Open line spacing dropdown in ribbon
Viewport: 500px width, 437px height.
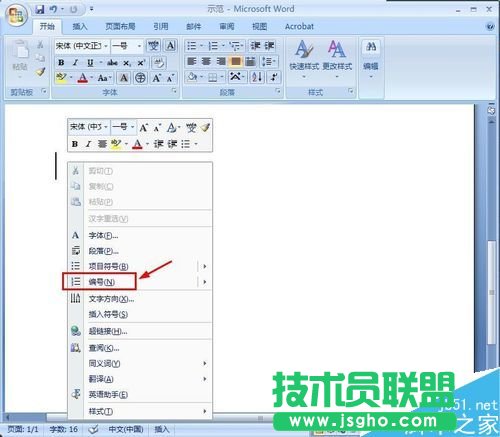pyautogui.click(x=269, y=61)
